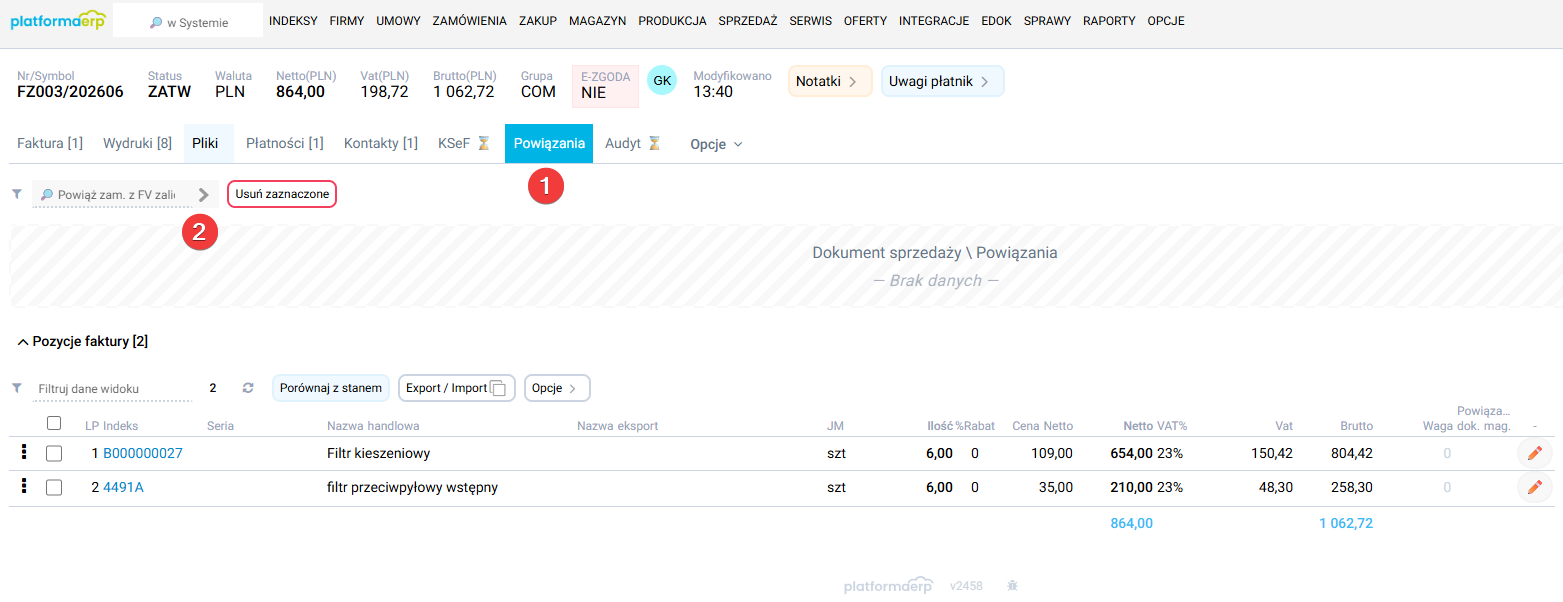1563x602 pixels.
Task: Open the Kontakty [1] tab
Action: pos(381,143)
